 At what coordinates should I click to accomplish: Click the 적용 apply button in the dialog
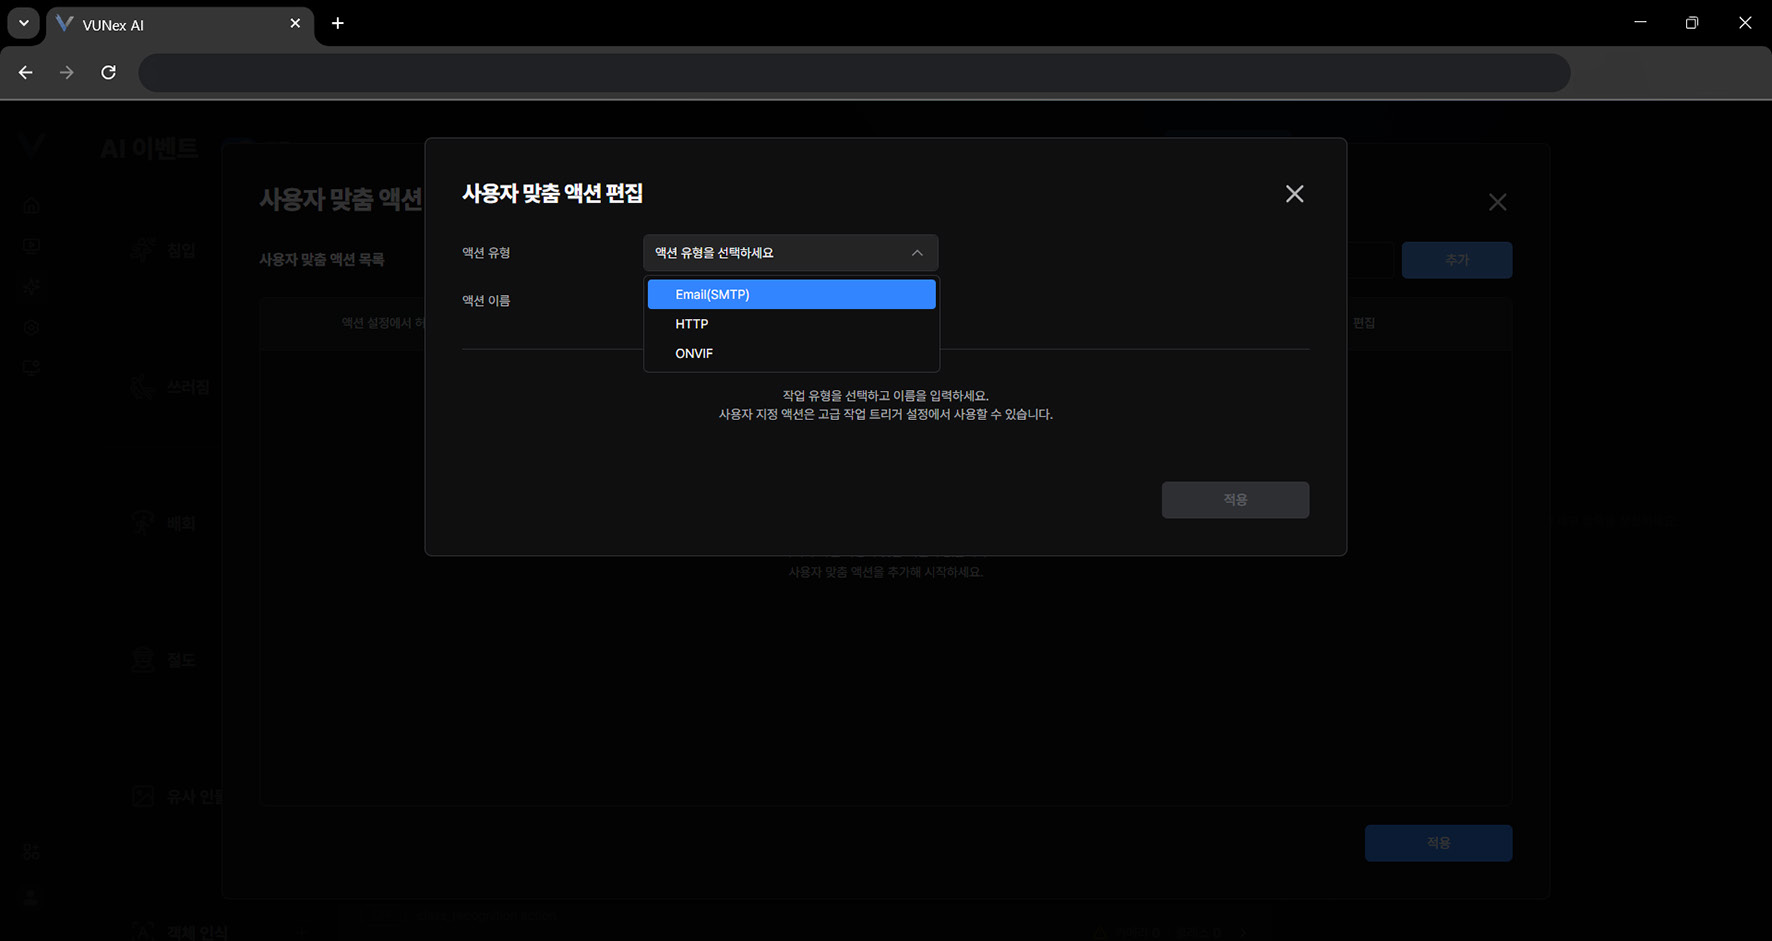click(x=1235, y=499)
